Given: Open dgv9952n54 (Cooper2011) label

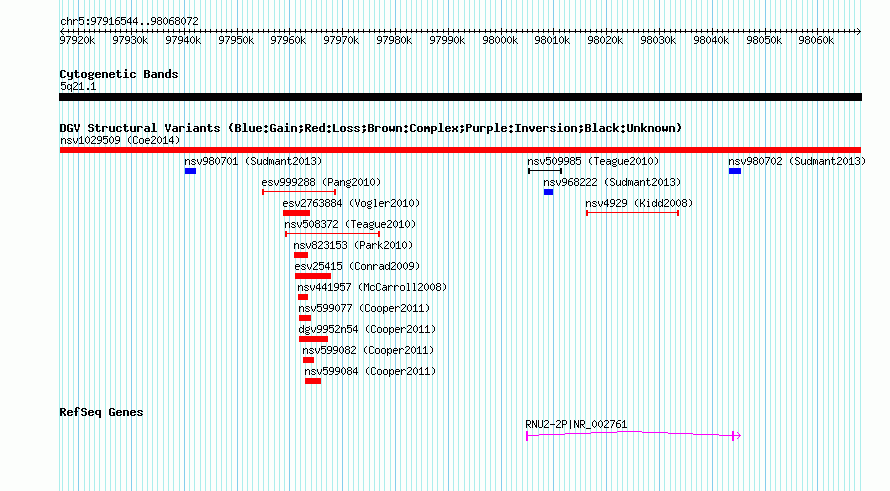Looking at the screenshot, I should coord(367,329).
